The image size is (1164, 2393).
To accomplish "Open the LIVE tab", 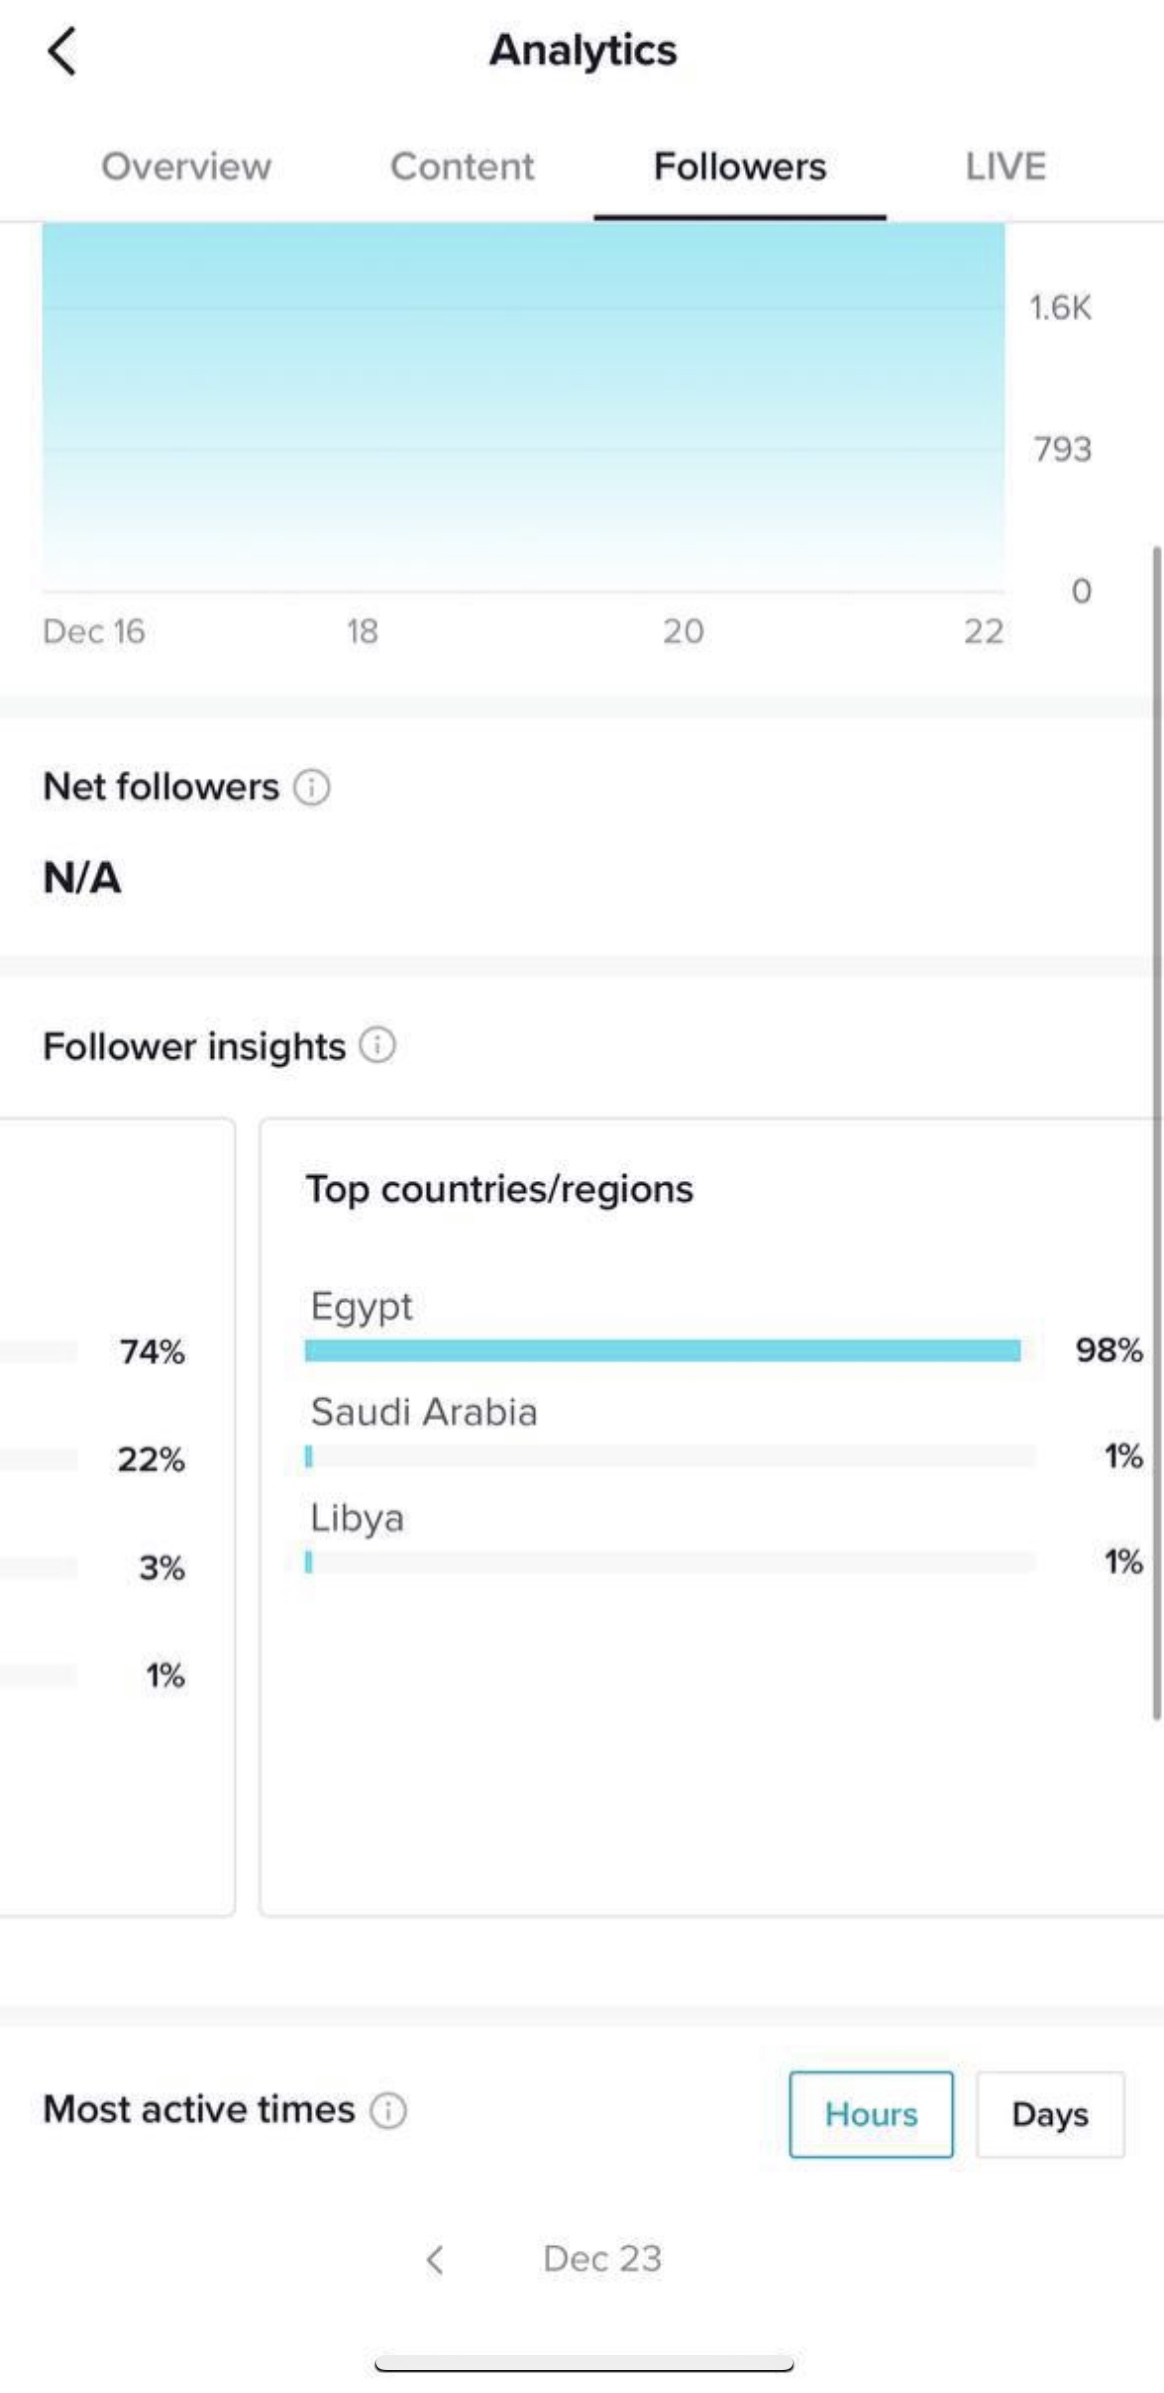I will 1006,166.
